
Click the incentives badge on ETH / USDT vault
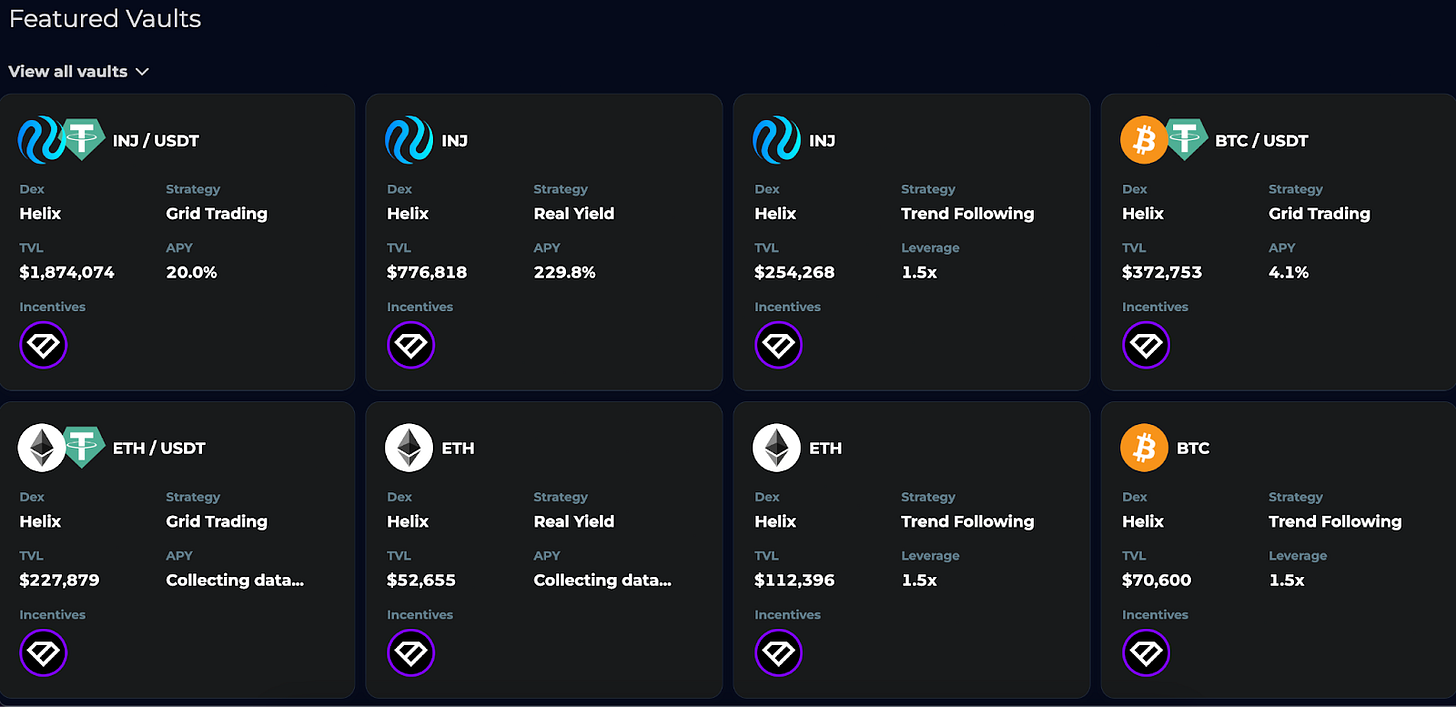click(x=43, y=654)
